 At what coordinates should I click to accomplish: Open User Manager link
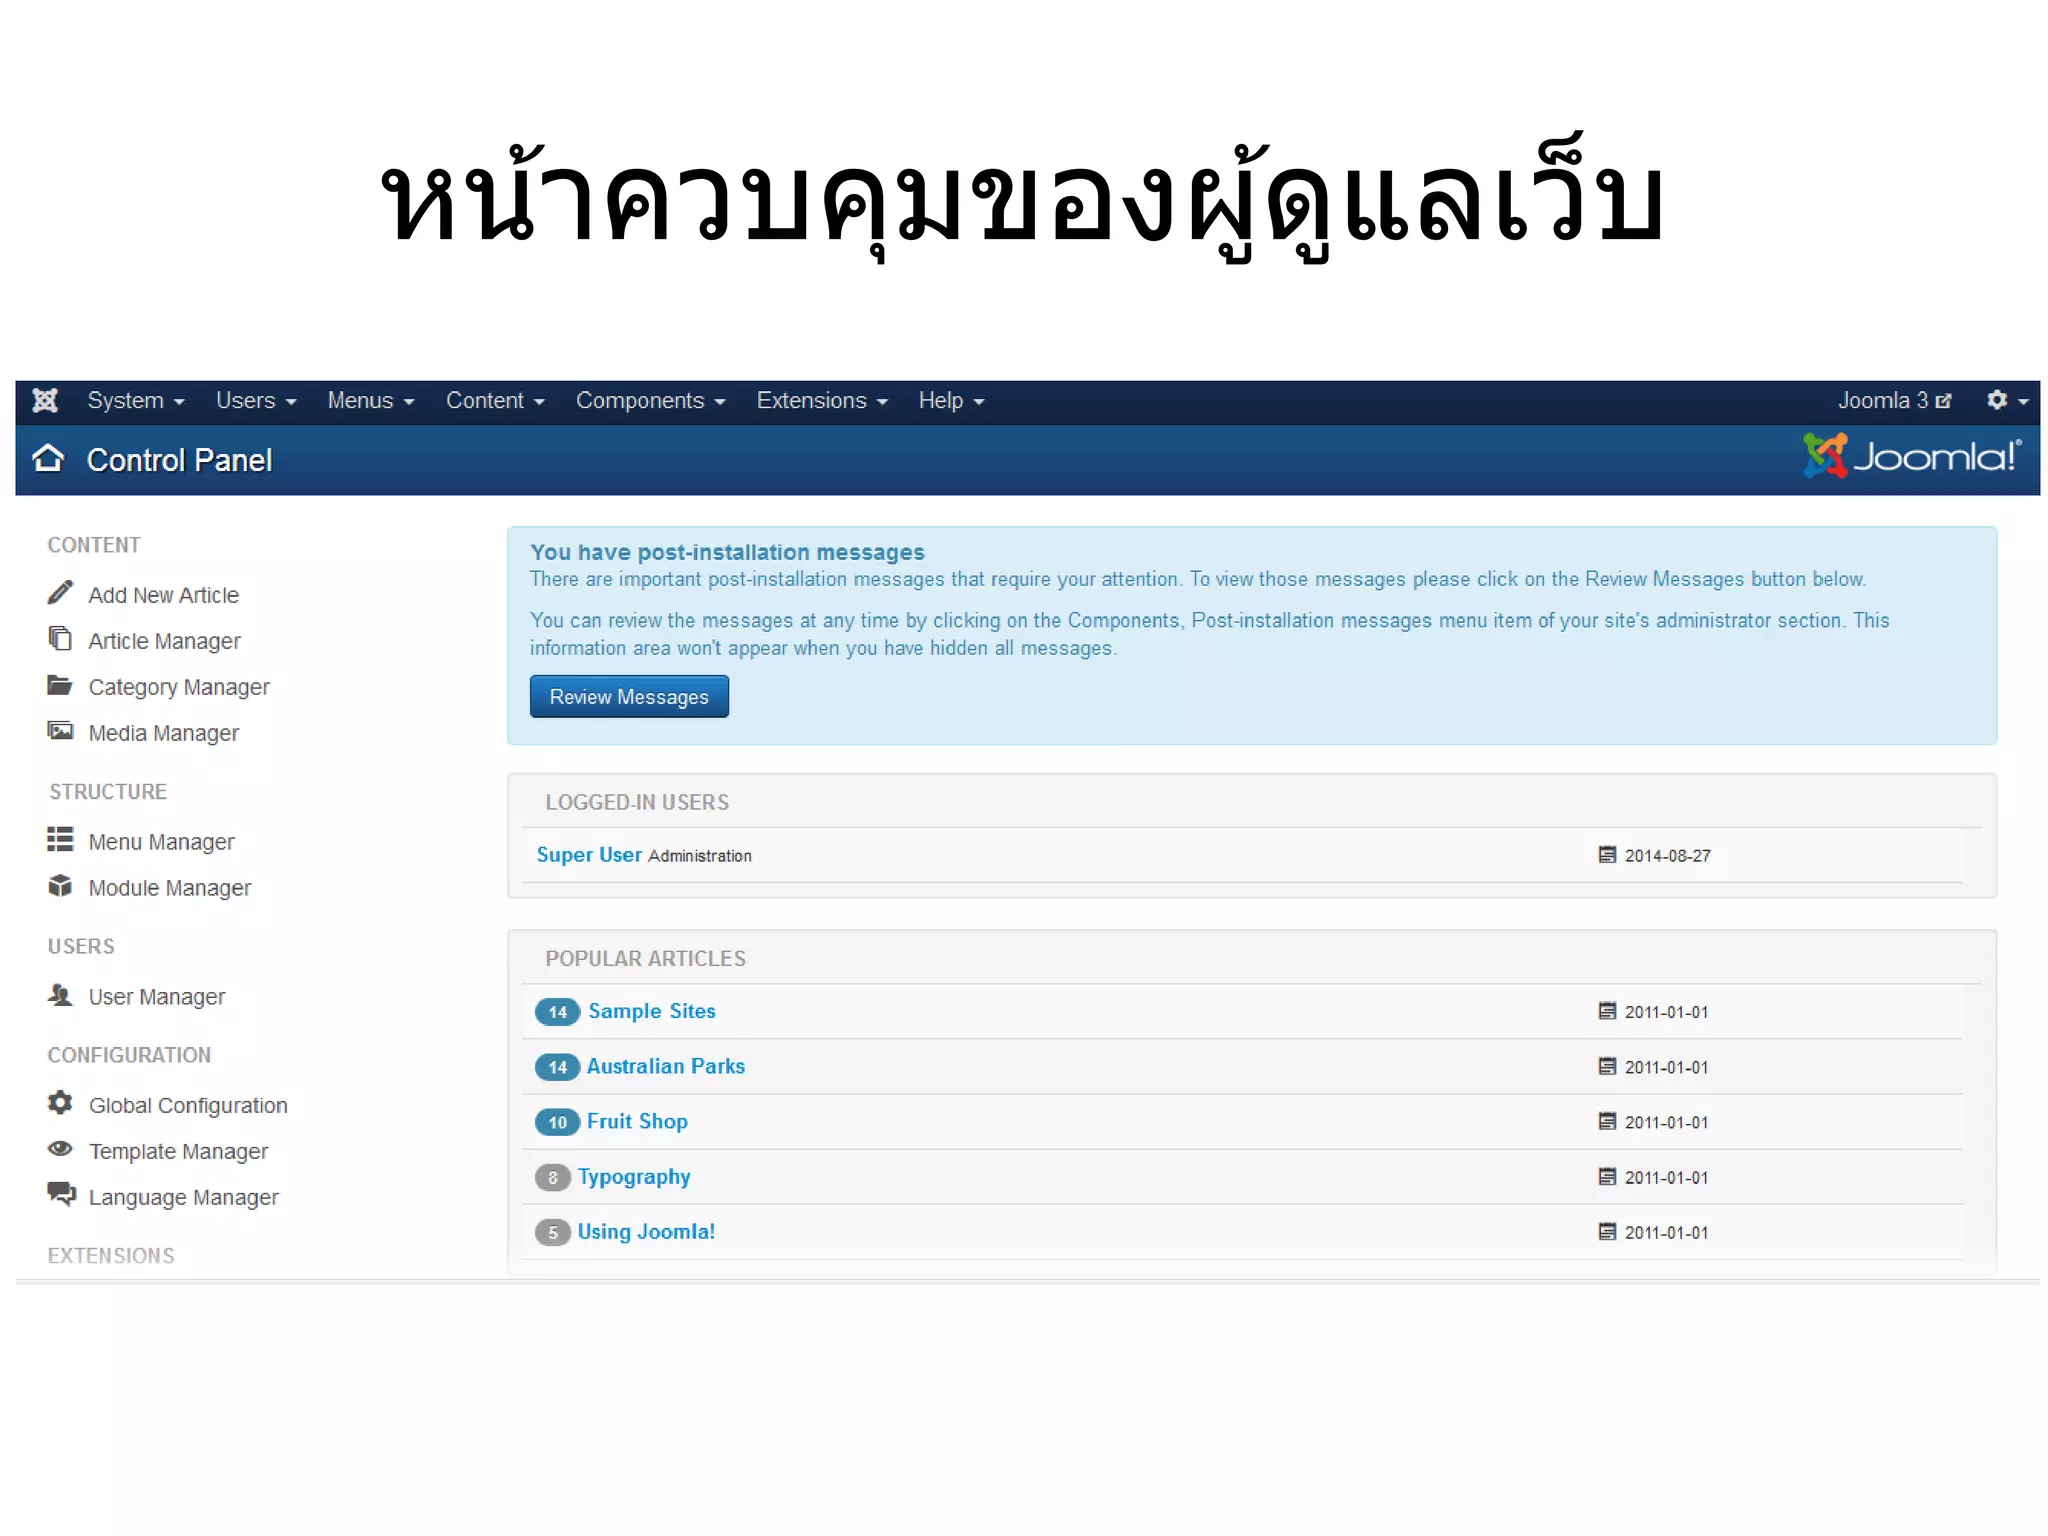point(156,997)
